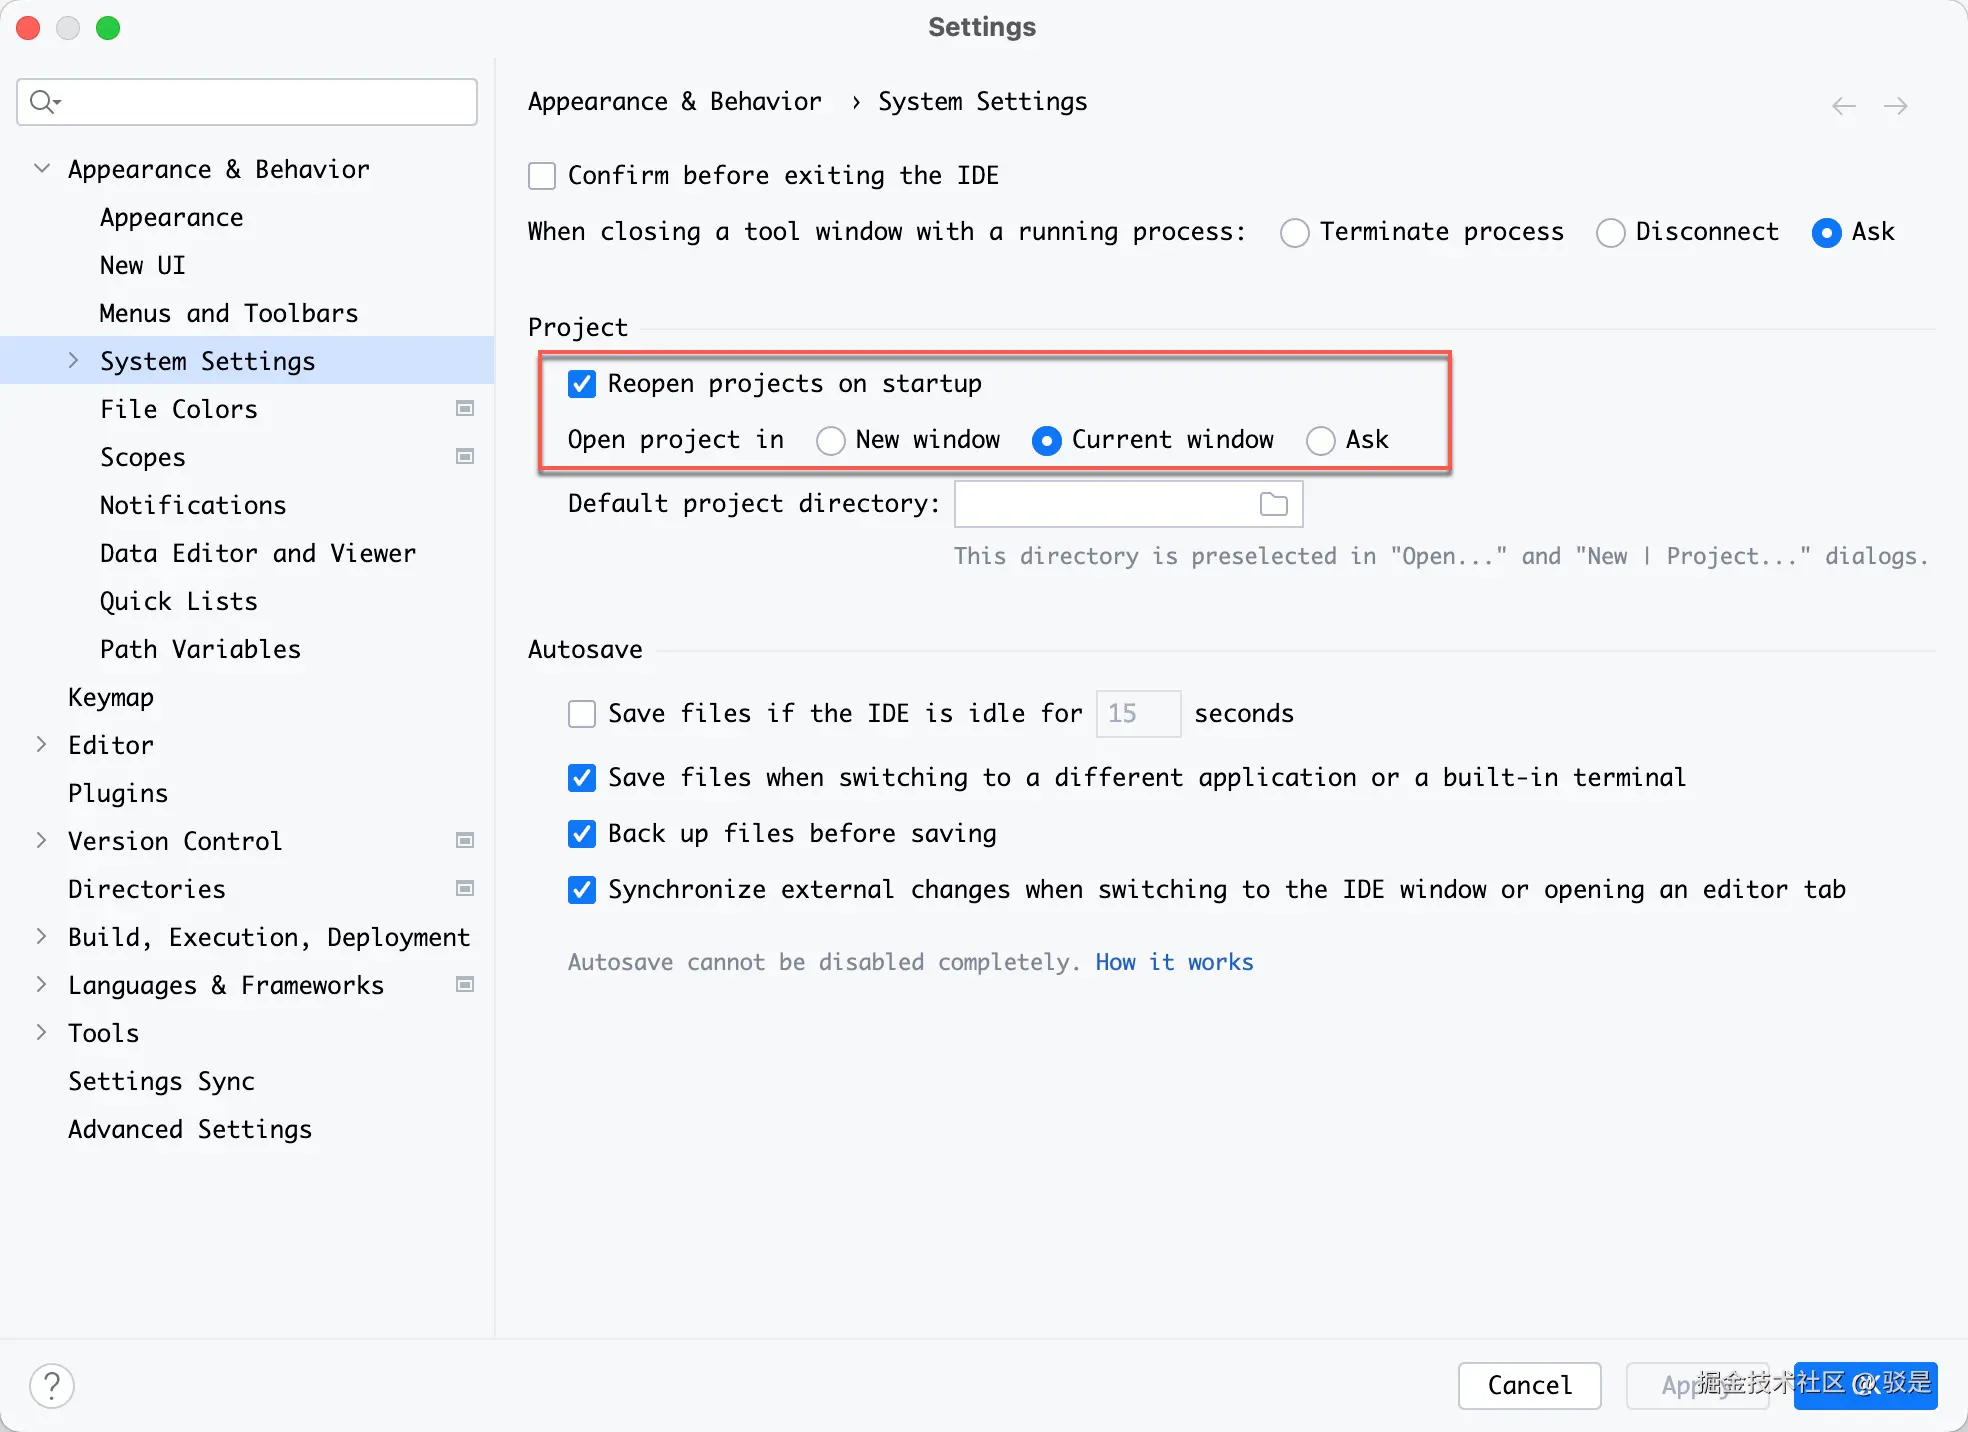Click project-level icon beside Languages & Frameworks

pos(465,984)
